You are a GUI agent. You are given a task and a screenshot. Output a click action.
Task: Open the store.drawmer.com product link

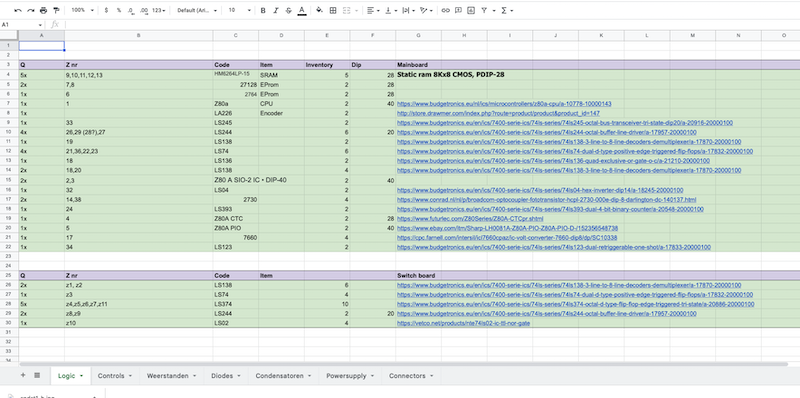point(498,113)
